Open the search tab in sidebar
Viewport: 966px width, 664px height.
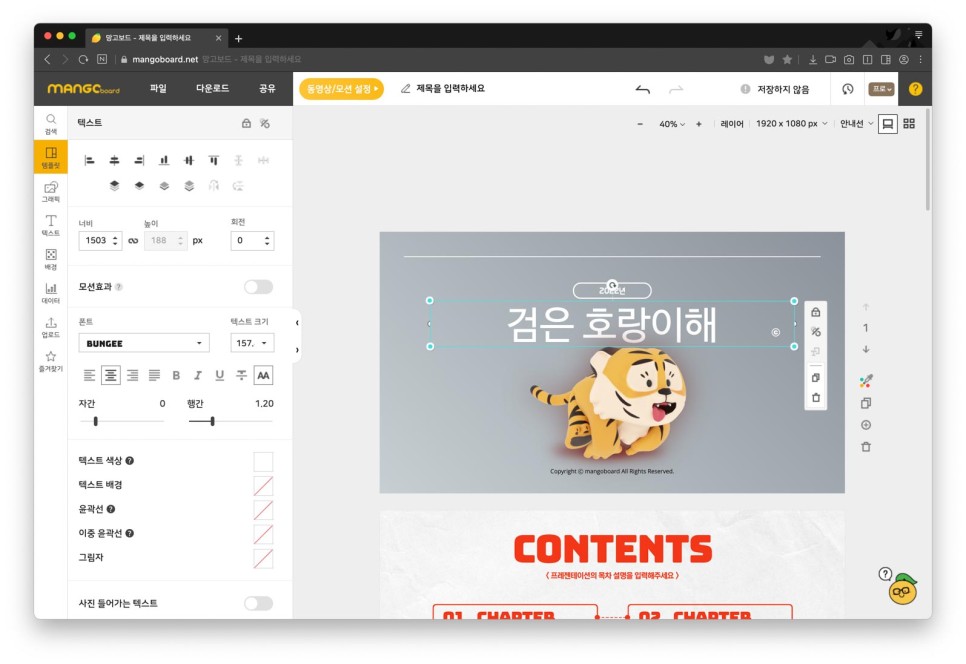point(51,124)
